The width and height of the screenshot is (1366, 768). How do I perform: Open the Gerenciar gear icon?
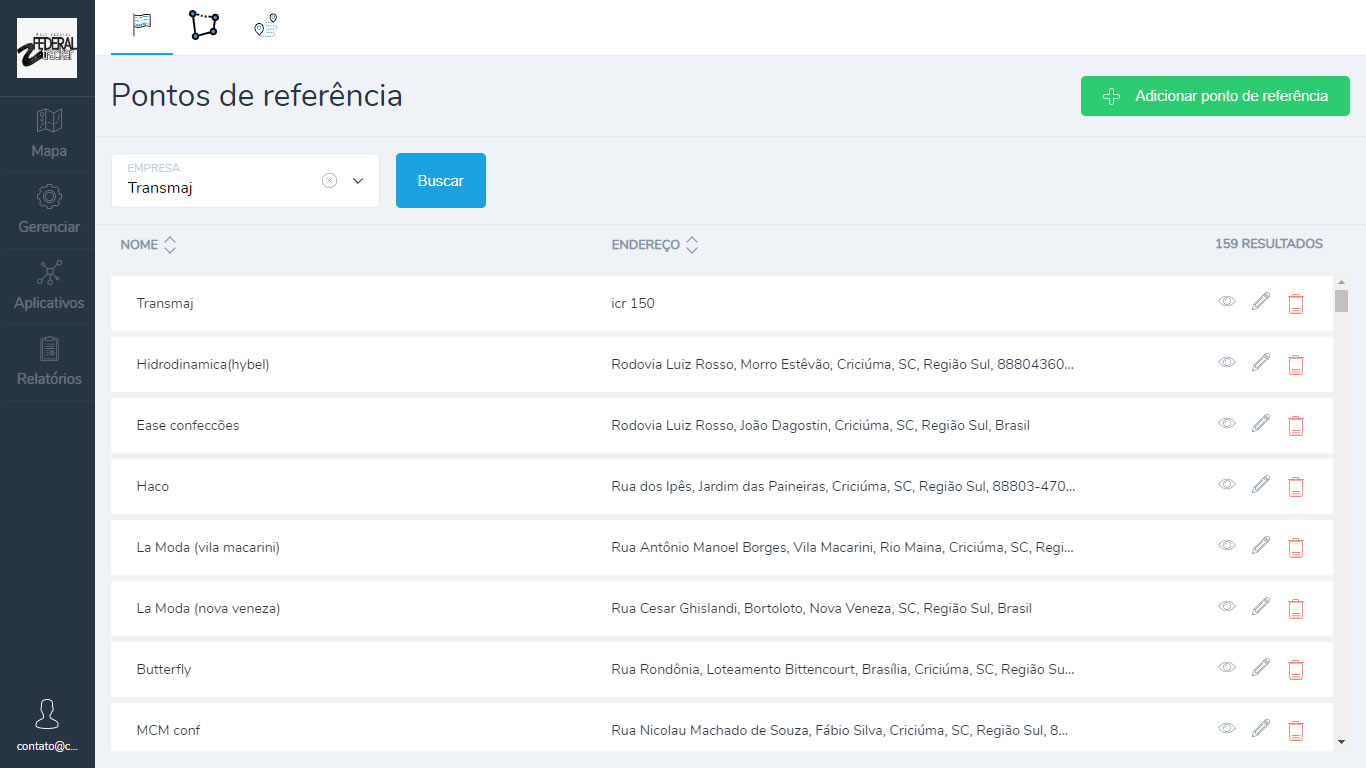pos(47,210)
